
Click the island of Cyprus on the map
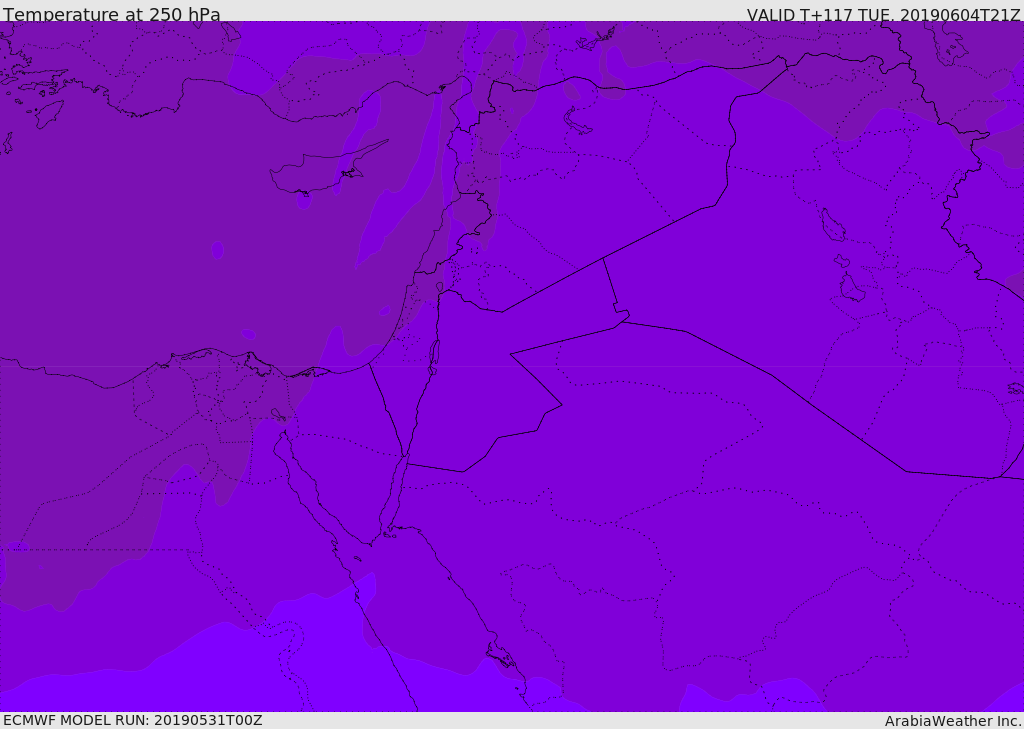[x=323, y=169]
